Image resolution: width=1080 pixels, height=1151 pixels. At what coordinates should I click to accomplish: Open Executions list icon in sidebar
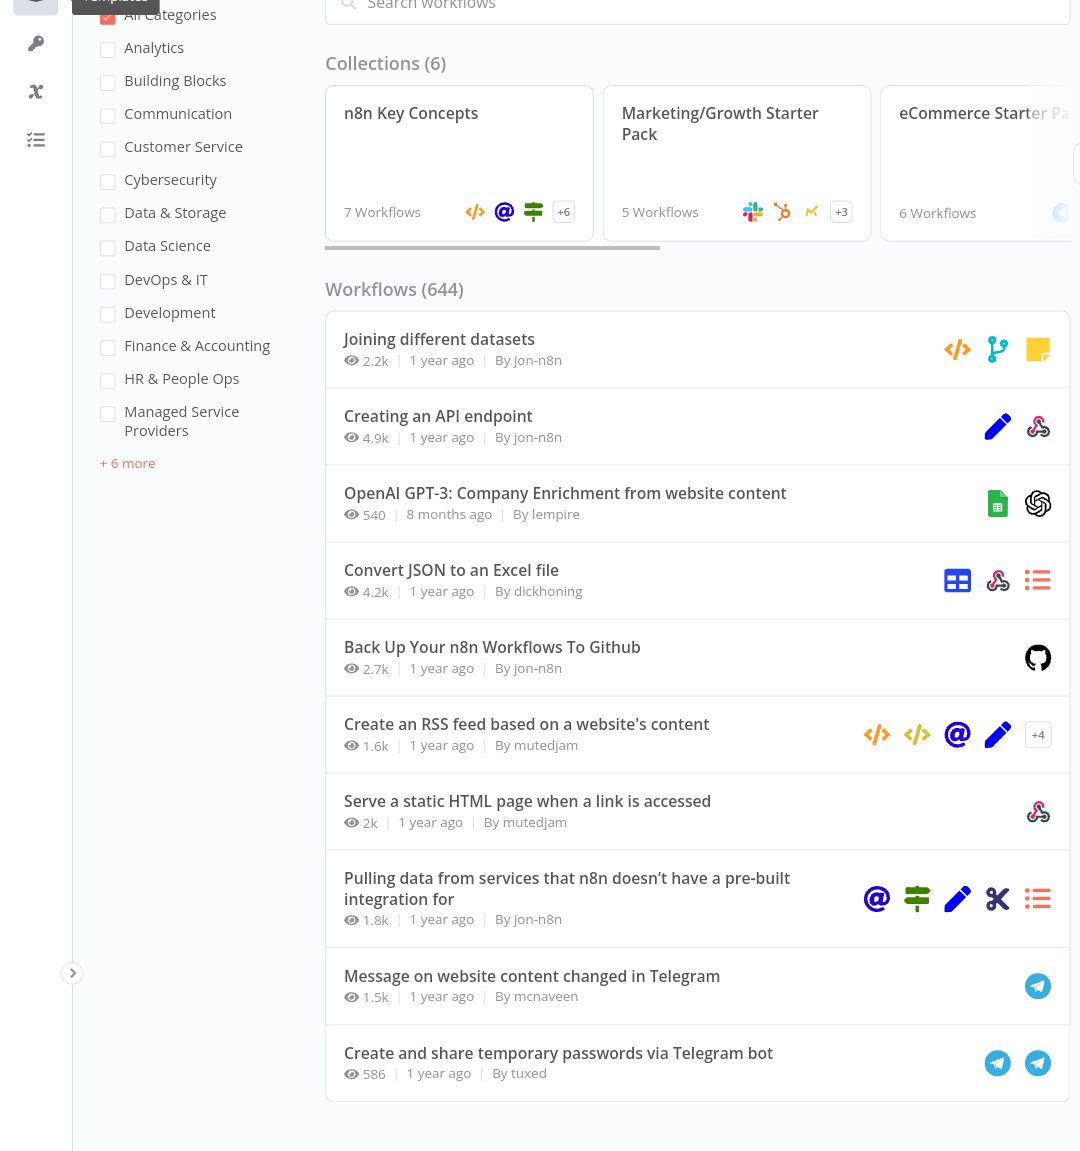click(36, 139)
